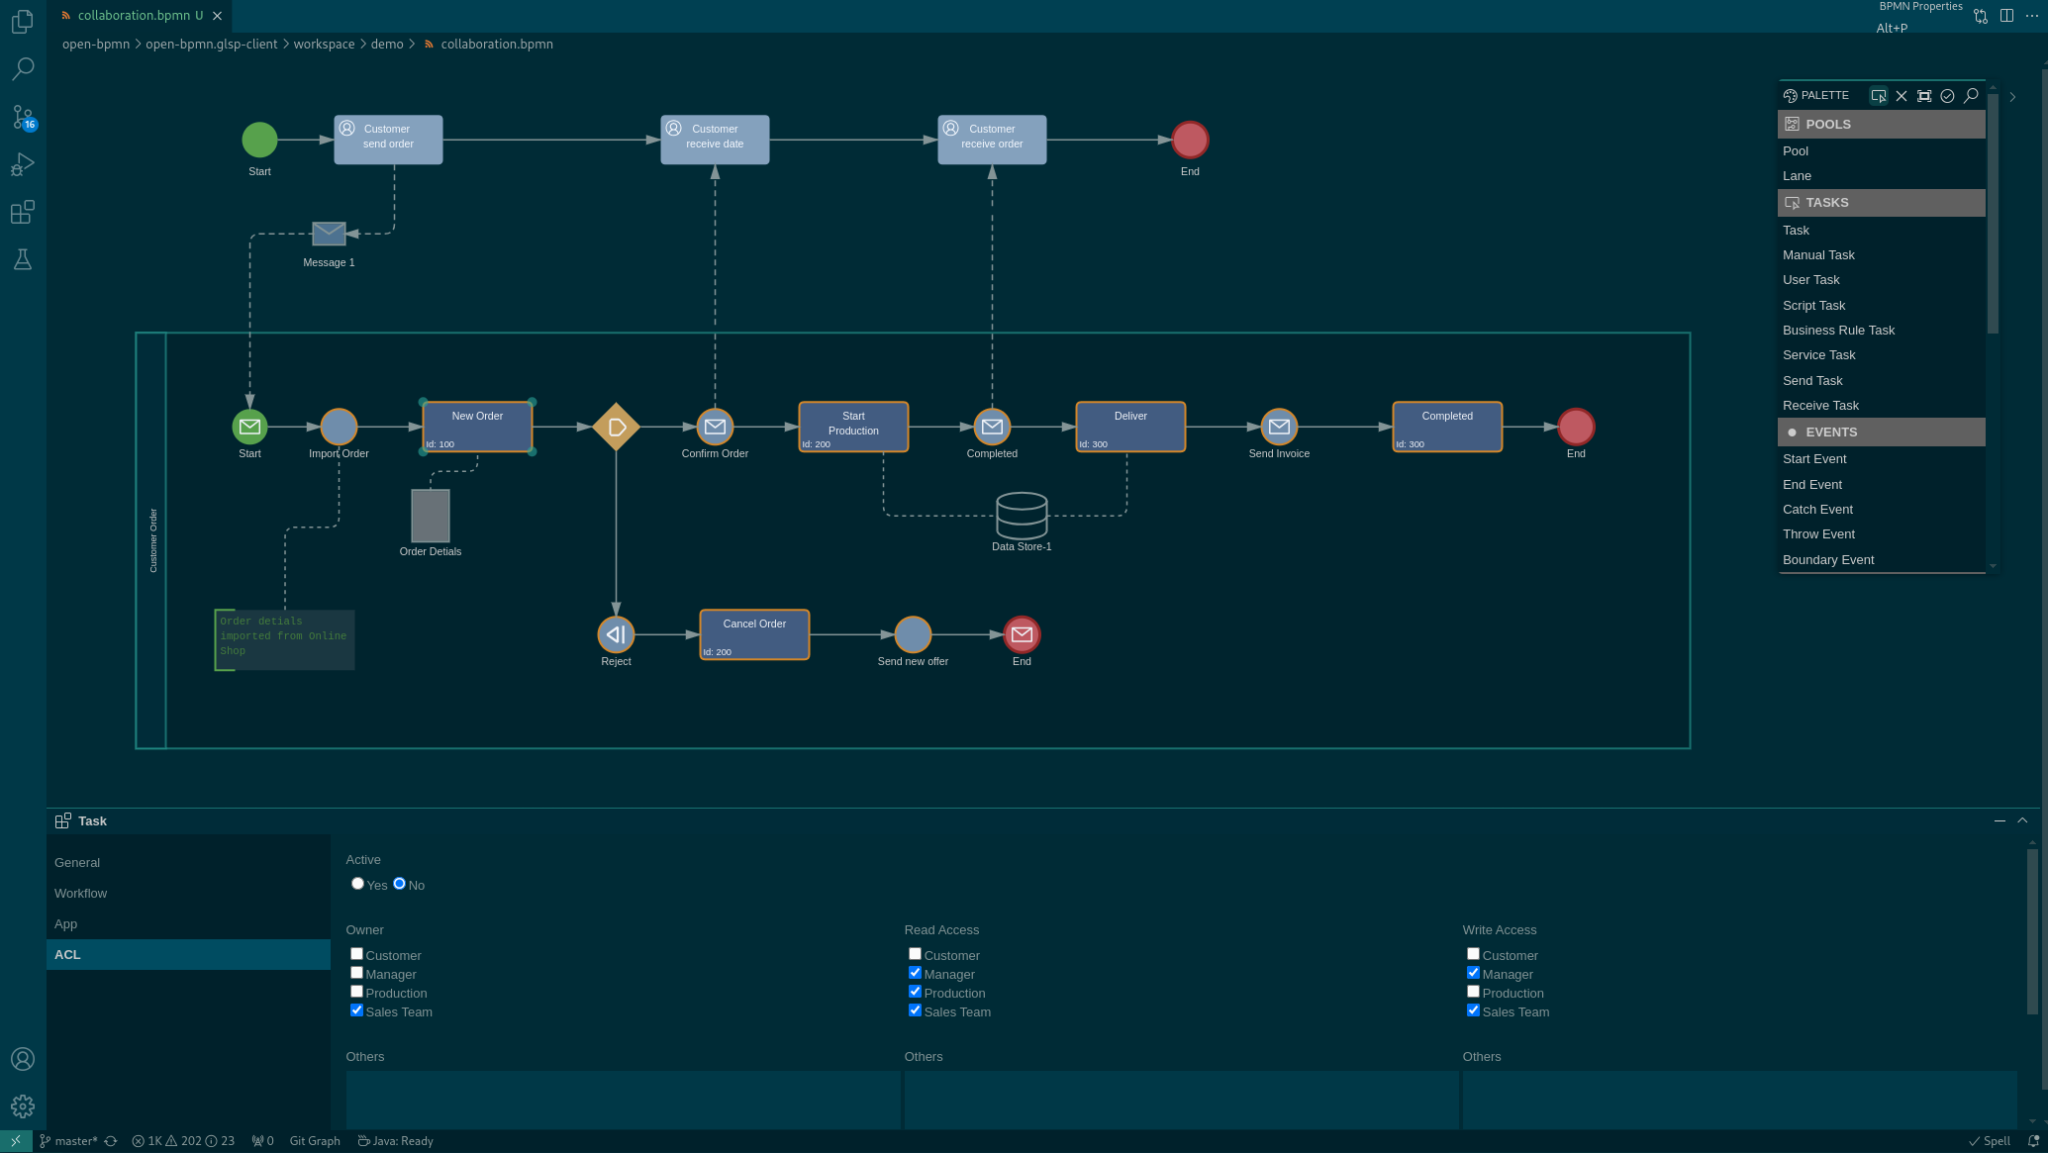Switch to the Workflow tab in Task panel
The image size is (2048, 1153).
pos(80,893)
